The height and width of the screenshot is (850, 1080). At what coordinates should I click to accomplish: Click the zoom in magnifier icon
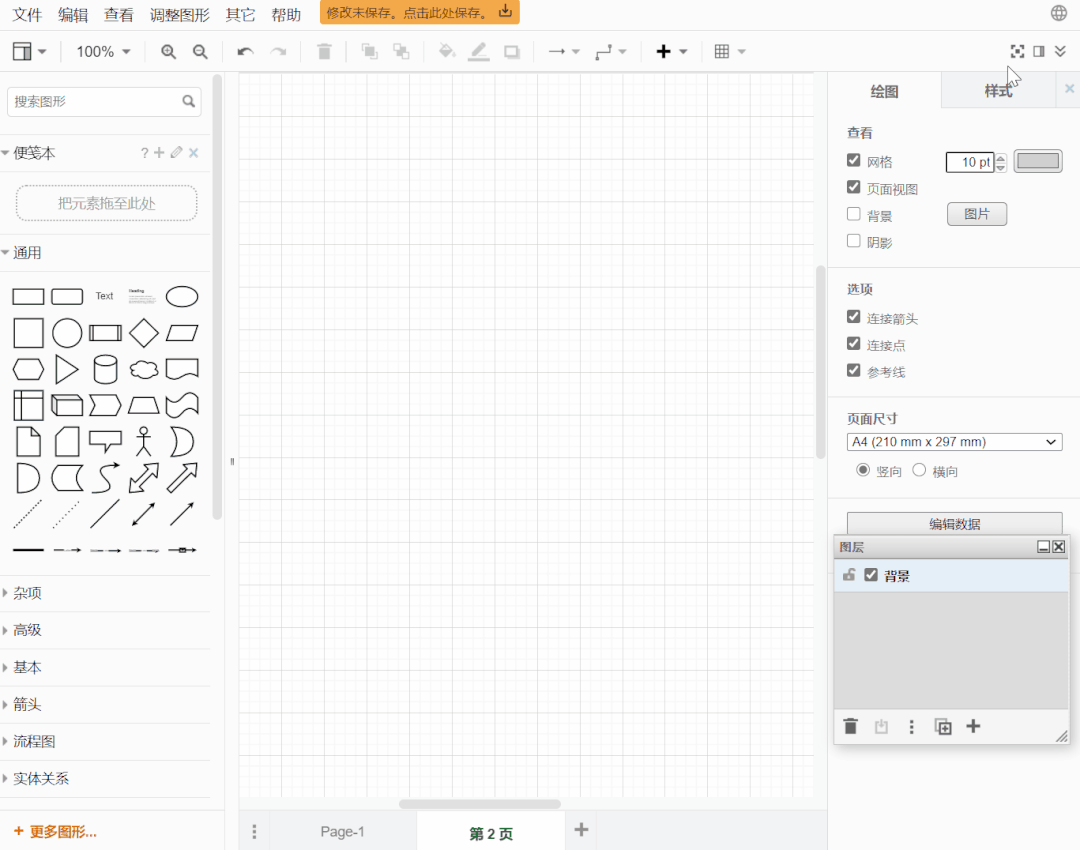[x=168, y=52]
